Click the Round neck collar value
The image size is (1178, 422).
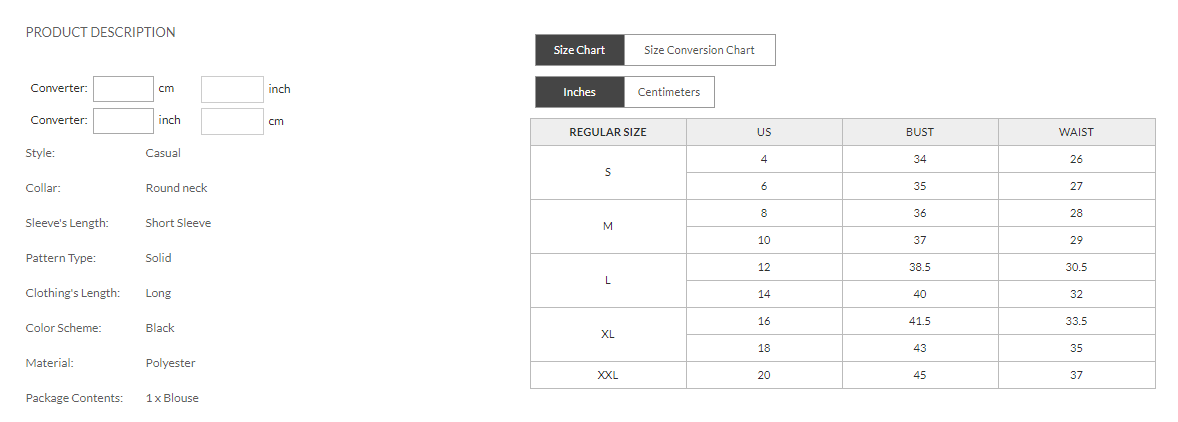(176, 188)
